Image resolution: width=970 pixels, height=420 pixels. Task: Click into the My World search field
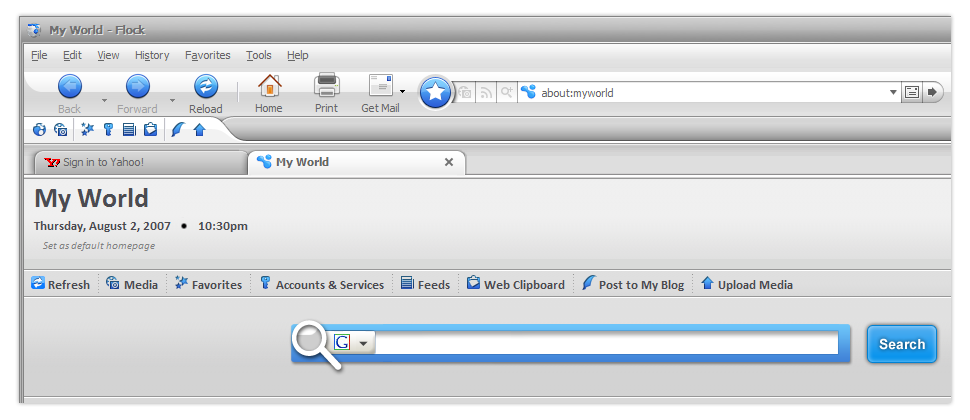[607, 343]
